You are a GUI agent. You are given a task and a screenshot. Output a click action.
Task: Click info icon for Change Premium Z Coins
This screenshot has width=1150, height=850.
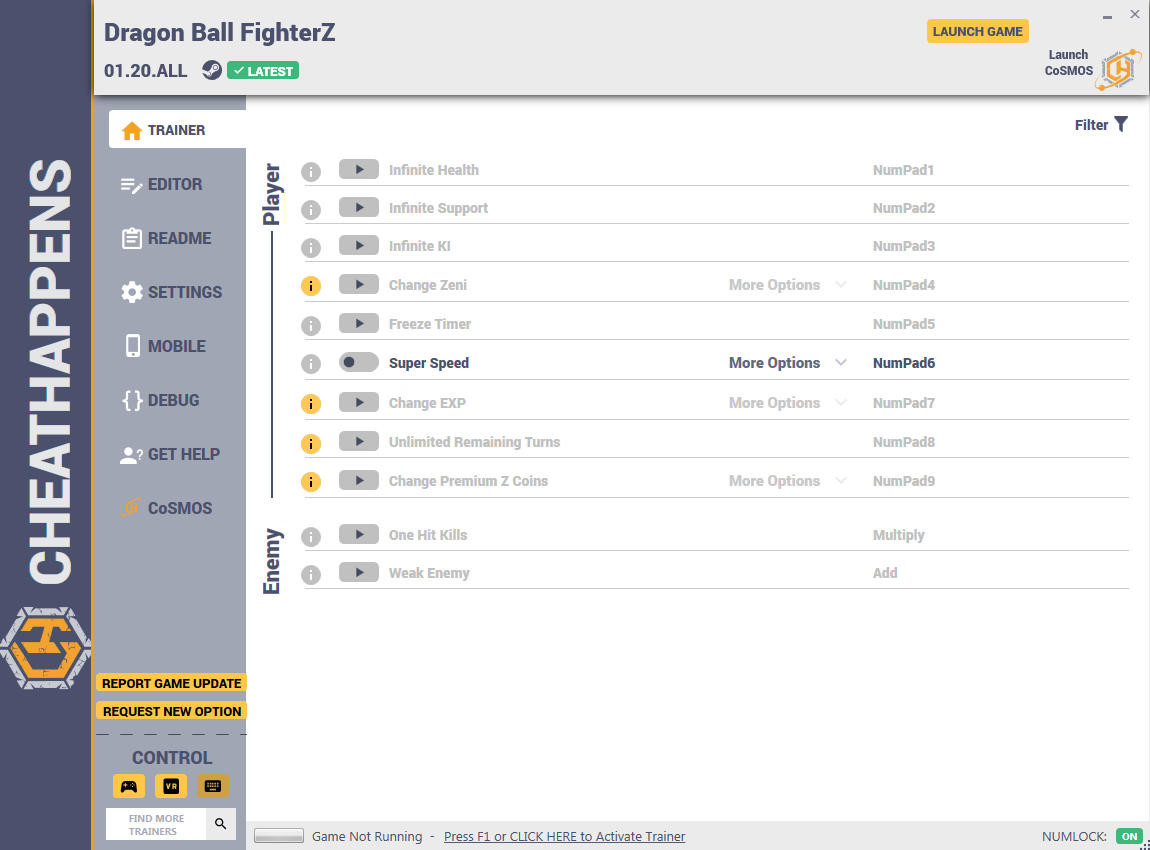tap(311, 482)
